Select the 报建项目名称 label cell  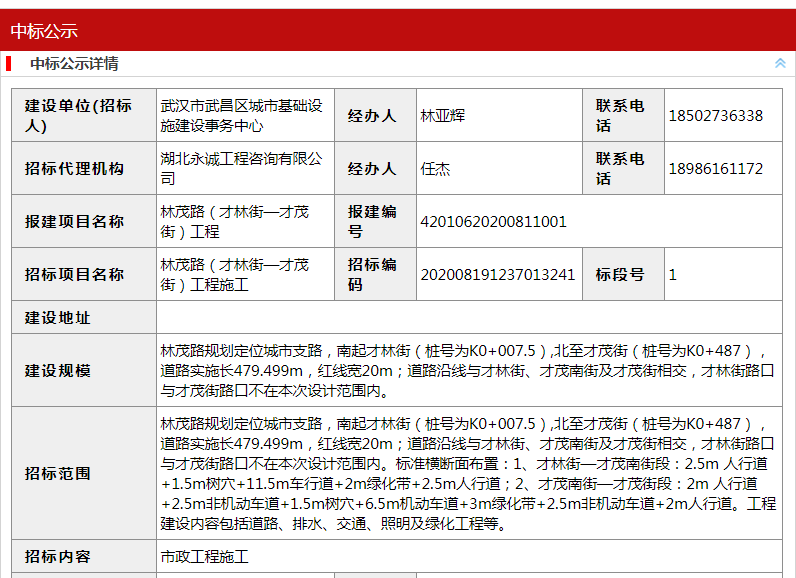coord(84,221)
